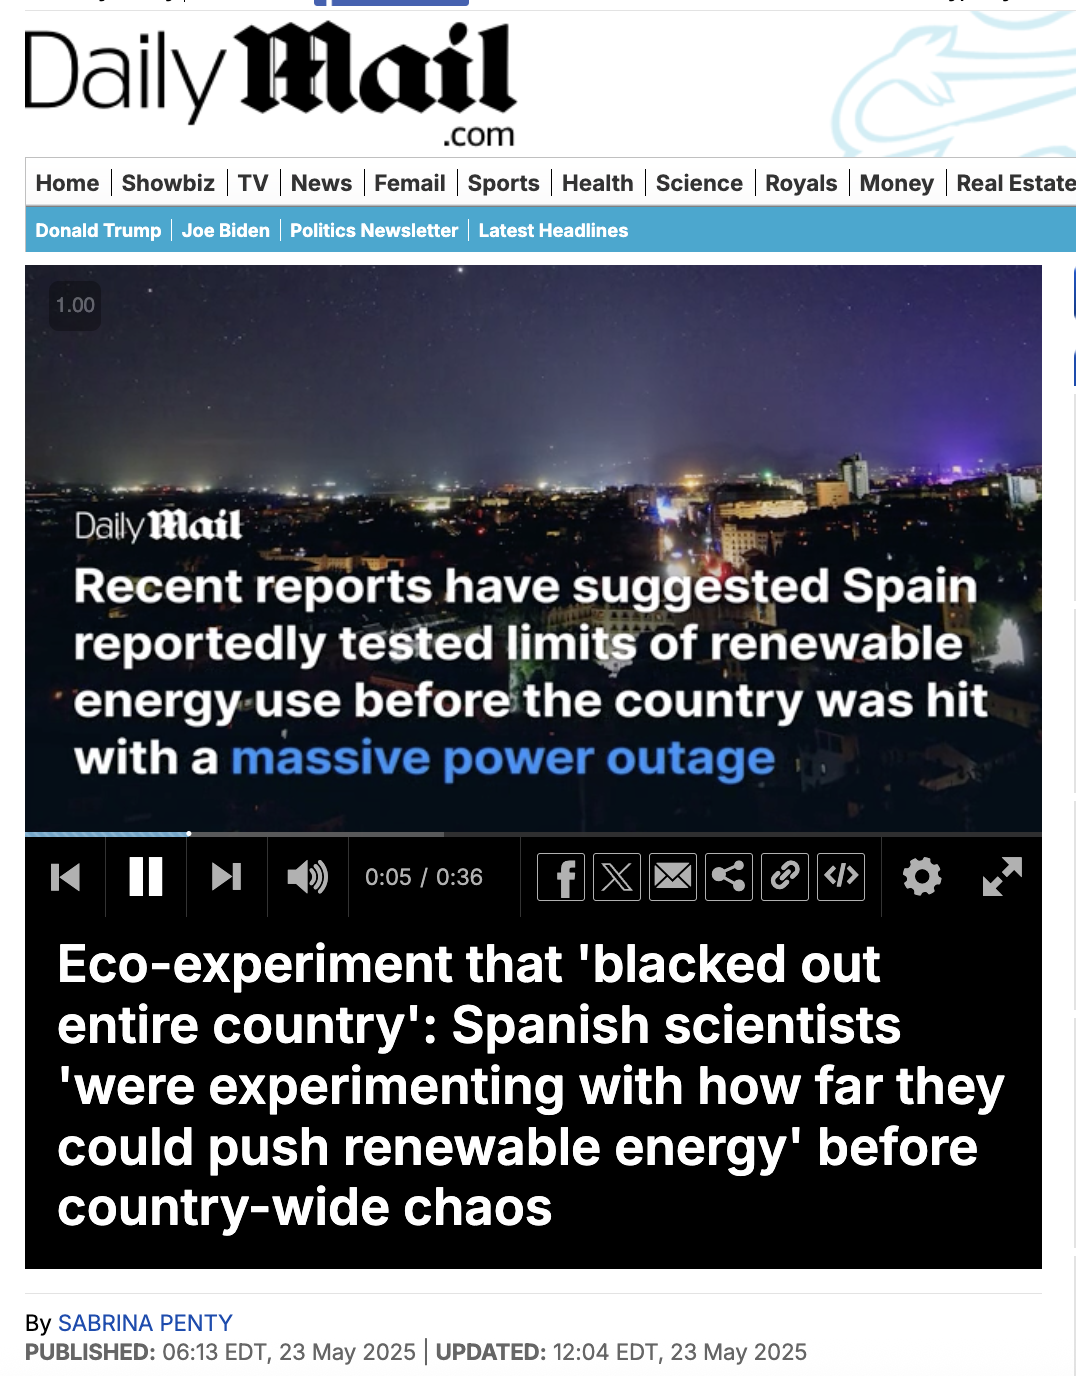Click the 0:05 / 0:36 time display
Image resolution: width=1076 pixels, height=1376 pixels.
click(x=424, y=877)
